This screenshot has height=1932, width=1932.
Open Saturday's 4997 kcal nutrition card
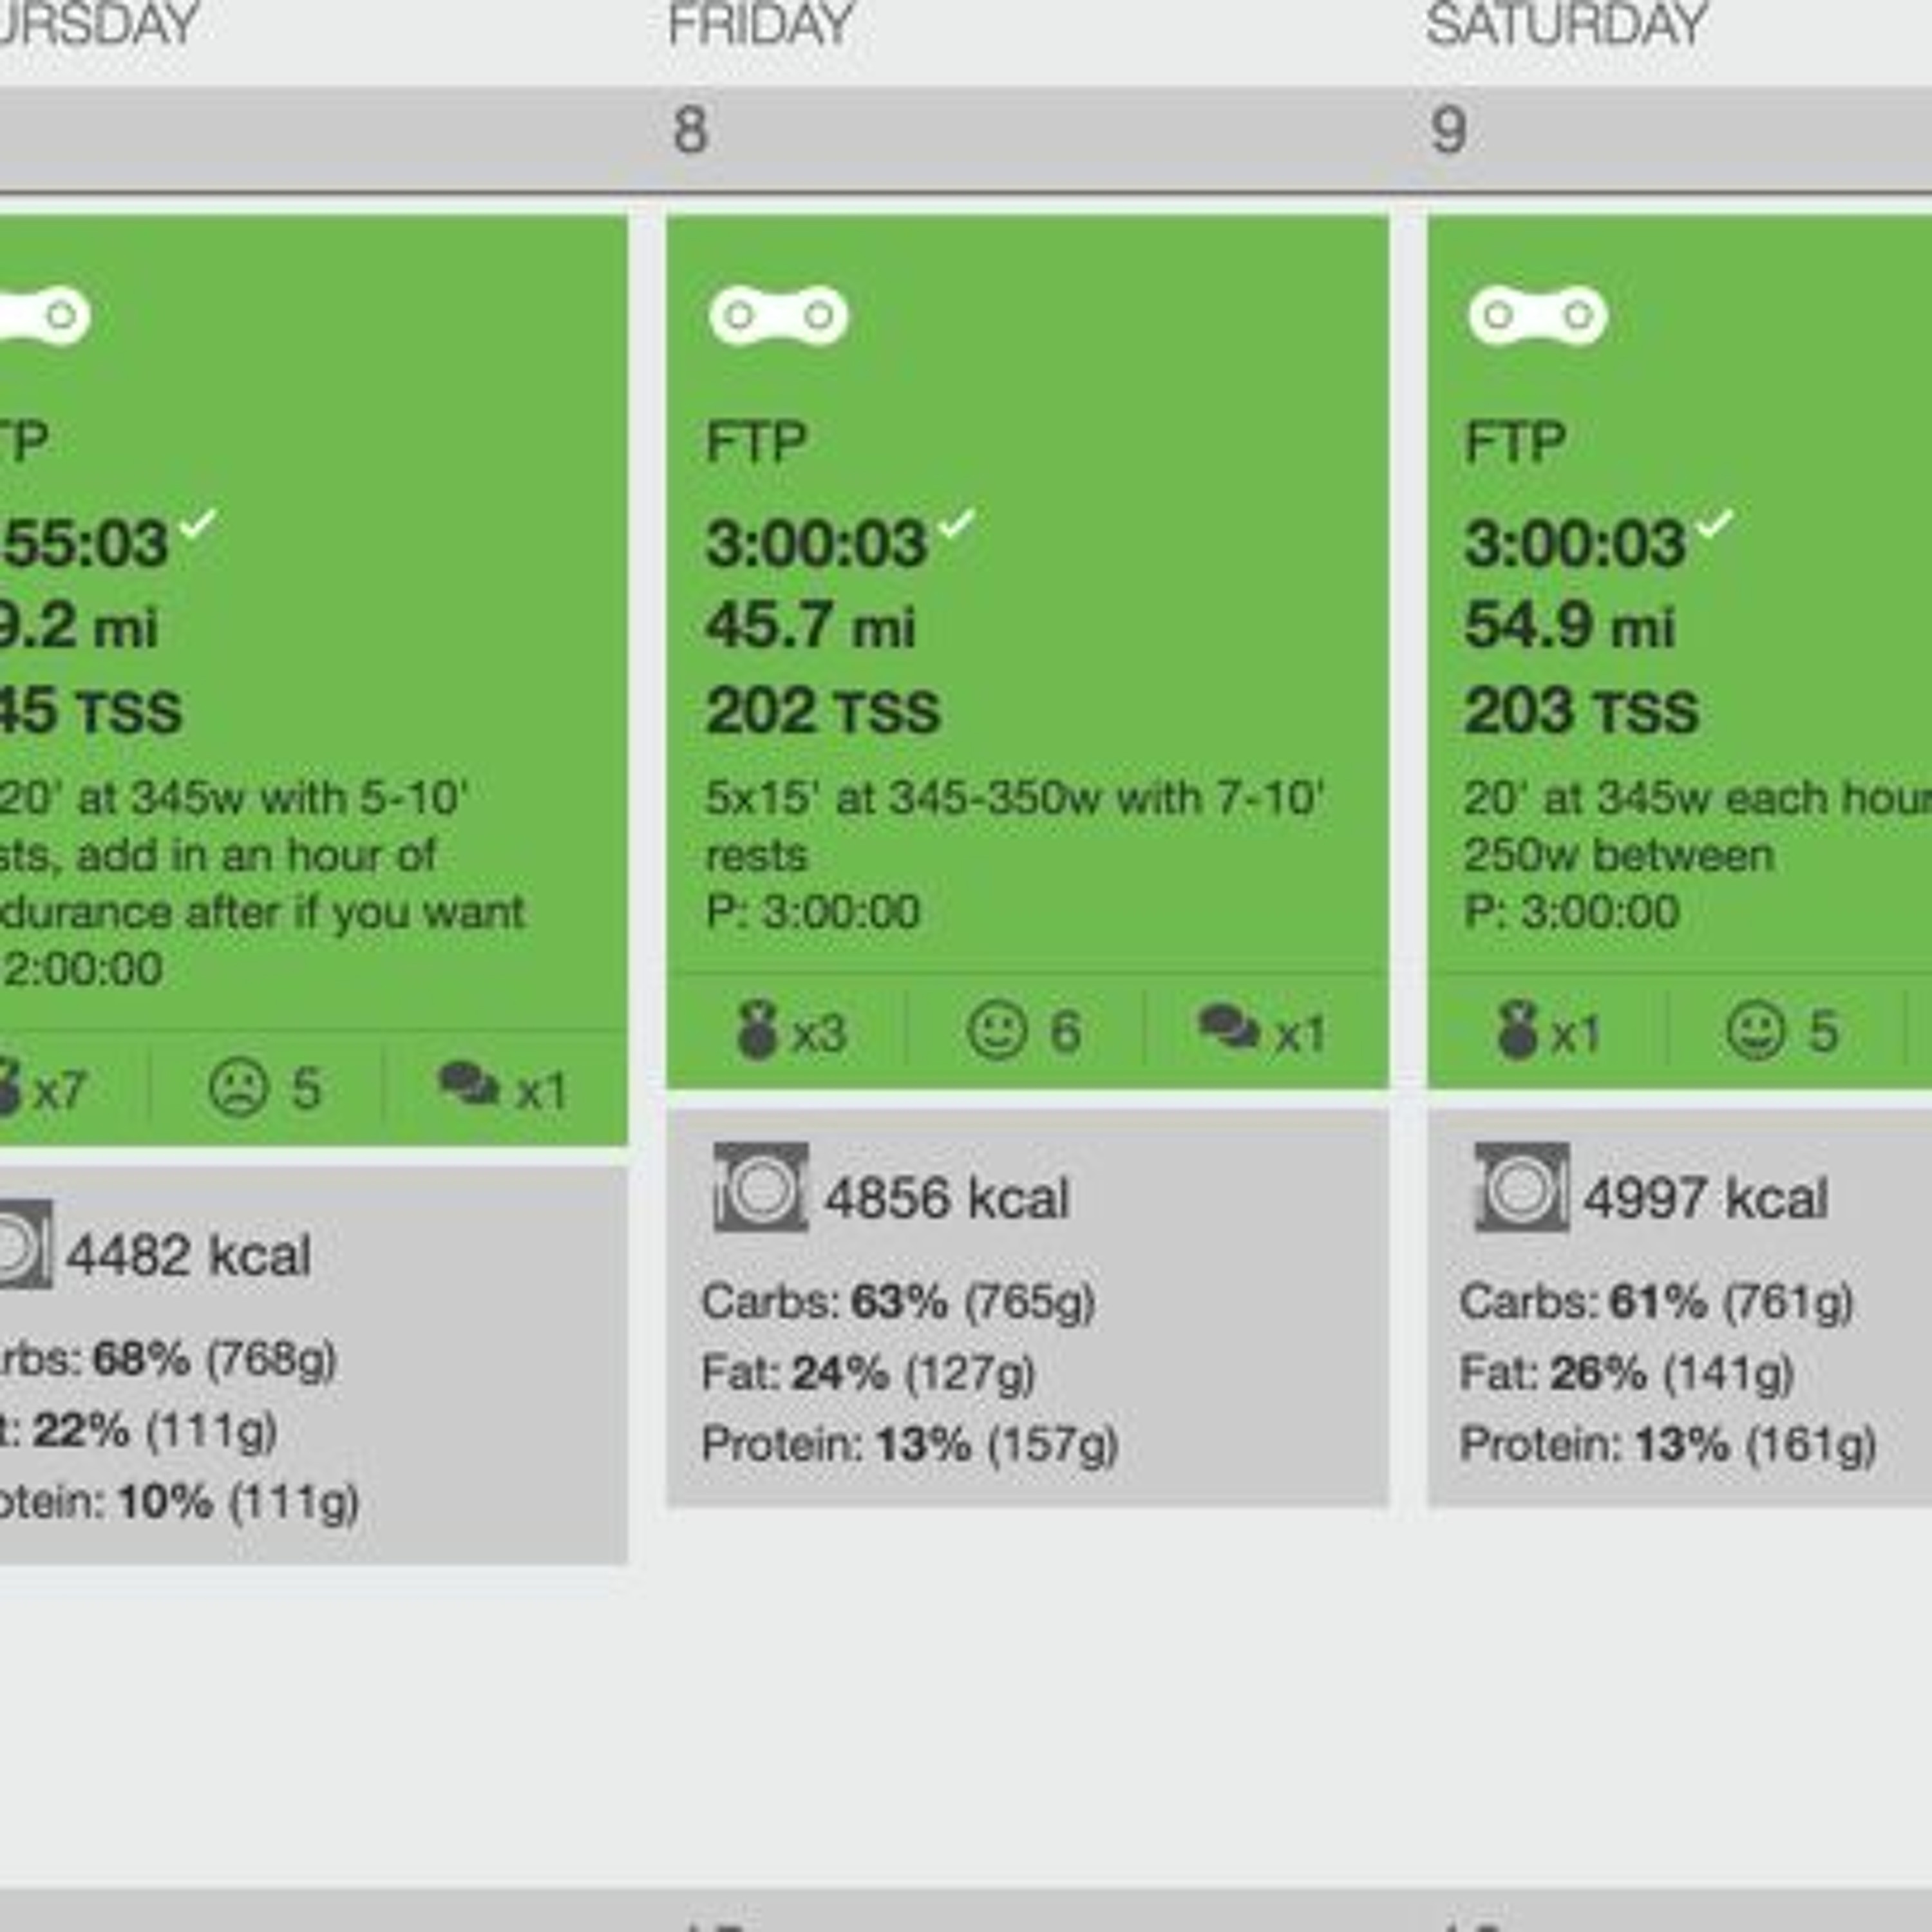[1680, 1307]
